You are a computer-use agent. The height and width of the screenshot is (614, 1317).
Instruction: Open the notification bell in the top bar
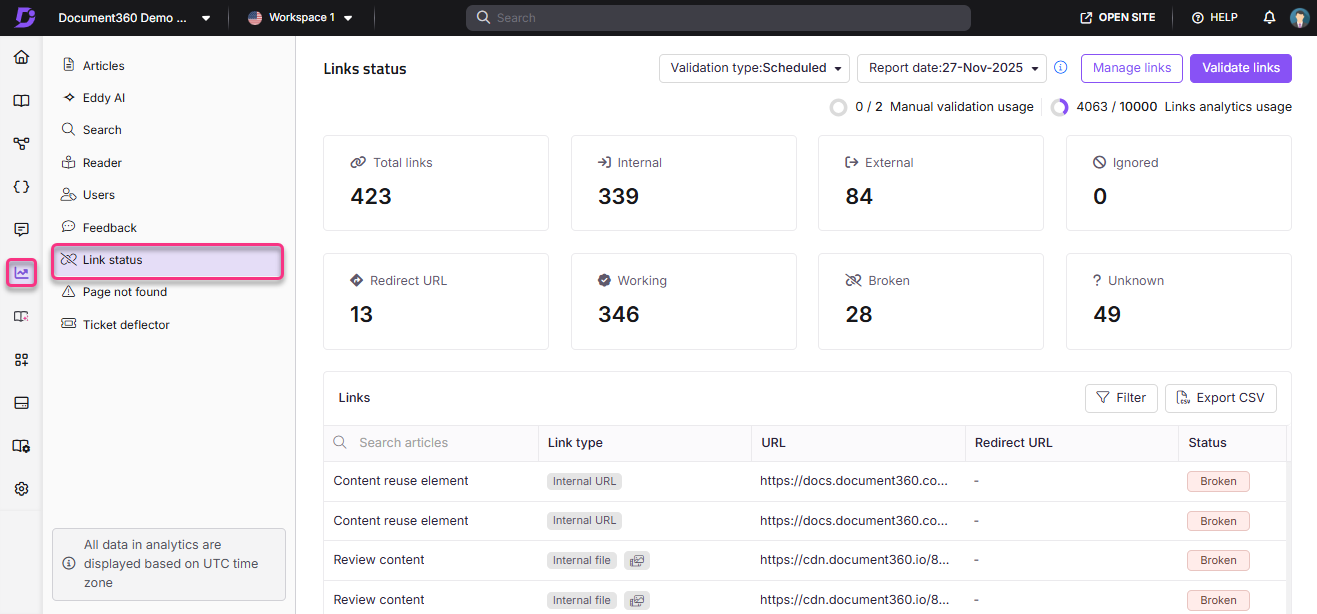click(x=1268, y=17)
